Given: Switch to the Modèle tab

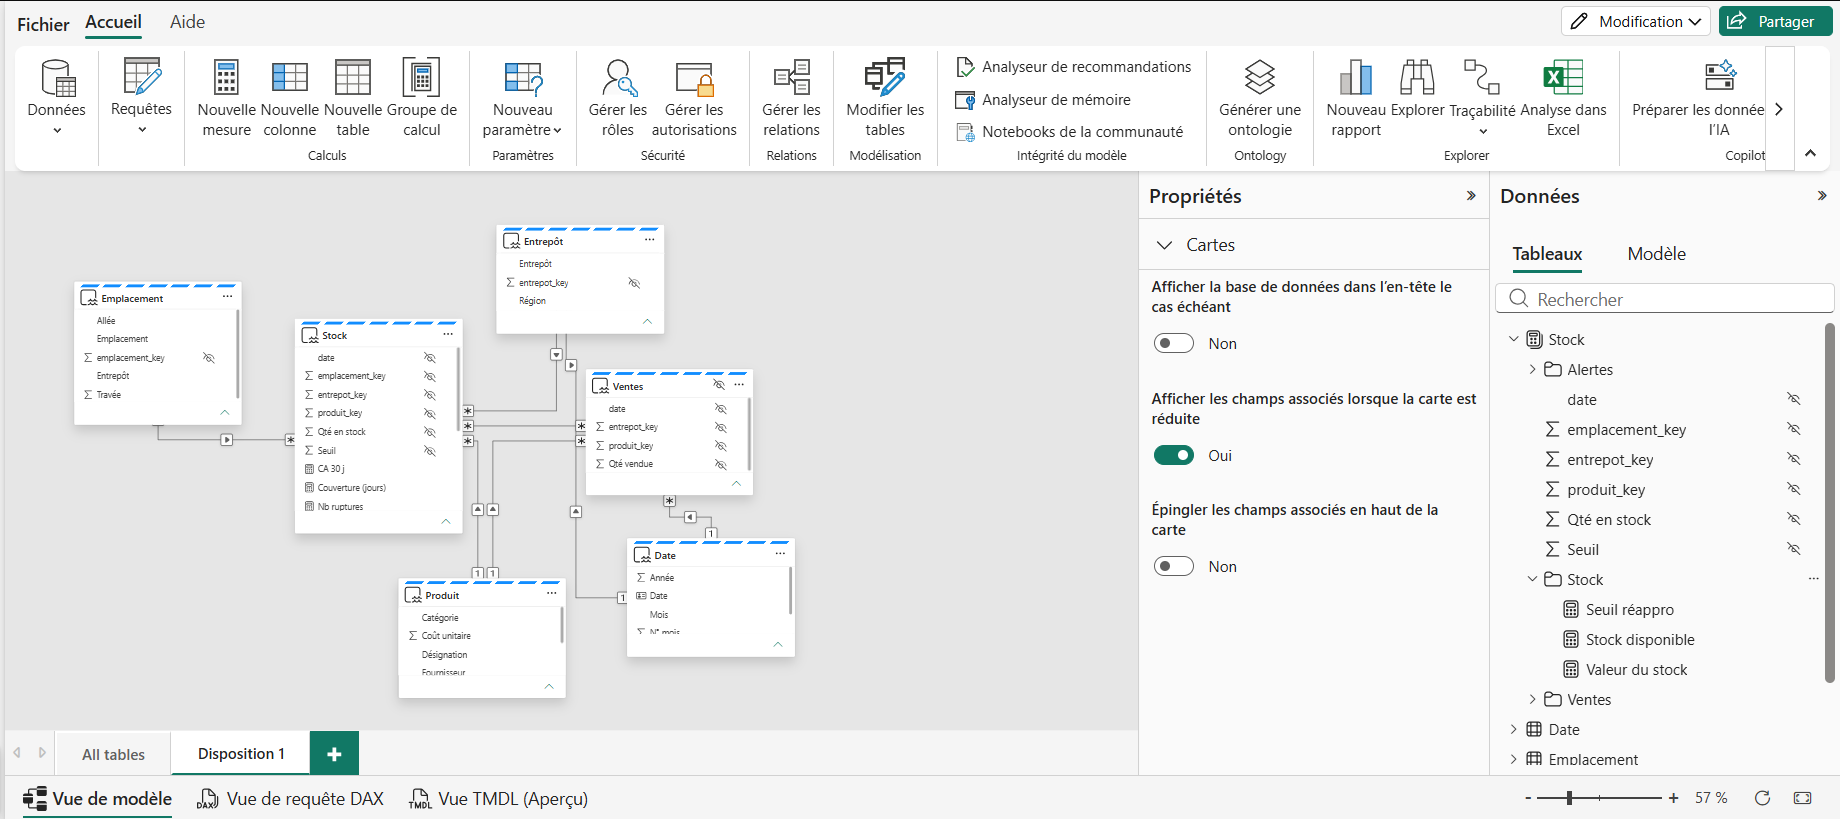Looking at the screenshot, I should tap(1656, 254).
